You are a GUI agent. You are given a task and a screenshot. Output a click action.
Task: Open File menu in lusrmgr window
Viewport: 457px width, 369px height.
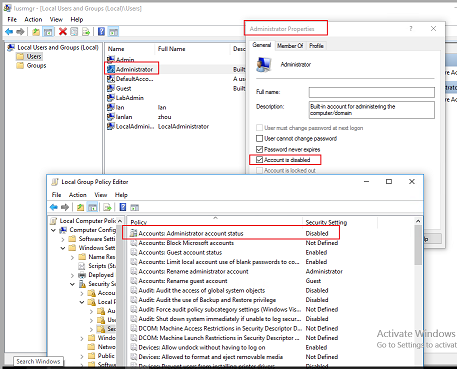pyautogui.click(x=12, y=19)
